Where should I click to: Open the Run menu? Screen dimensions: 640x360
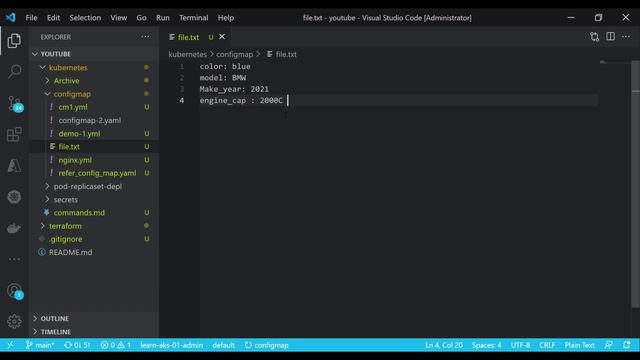(x=162, y=18)
